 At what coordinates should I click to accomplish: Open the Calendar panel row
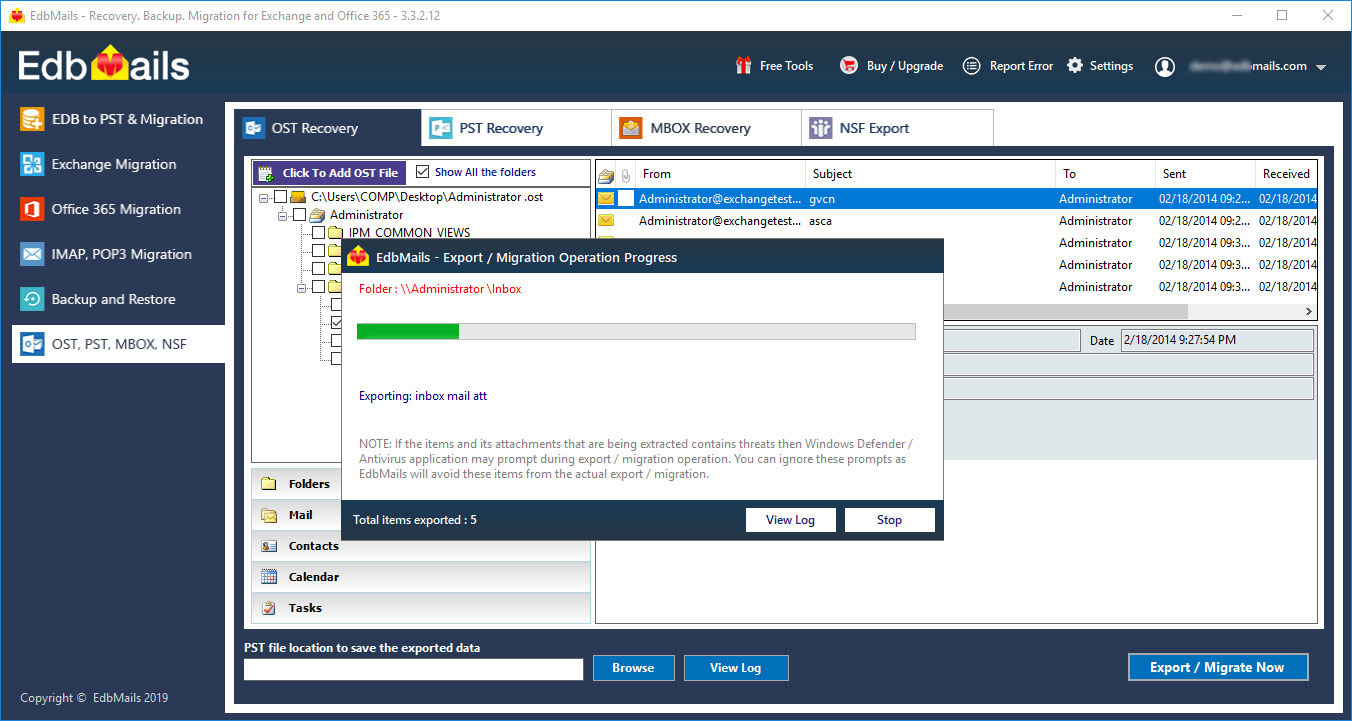pos(421,577)
